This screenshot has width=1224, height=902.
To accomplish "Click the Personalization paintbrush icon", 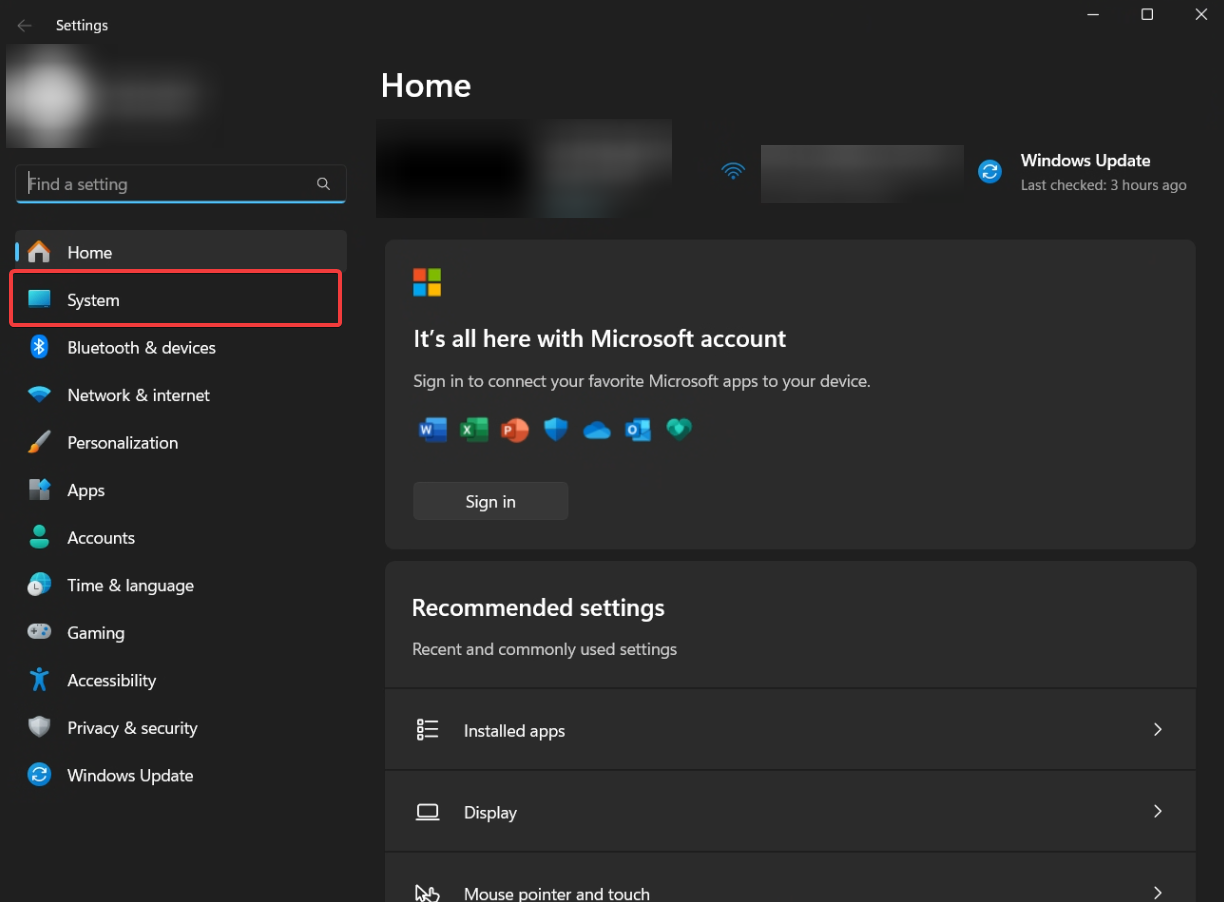I will (39, 442).
